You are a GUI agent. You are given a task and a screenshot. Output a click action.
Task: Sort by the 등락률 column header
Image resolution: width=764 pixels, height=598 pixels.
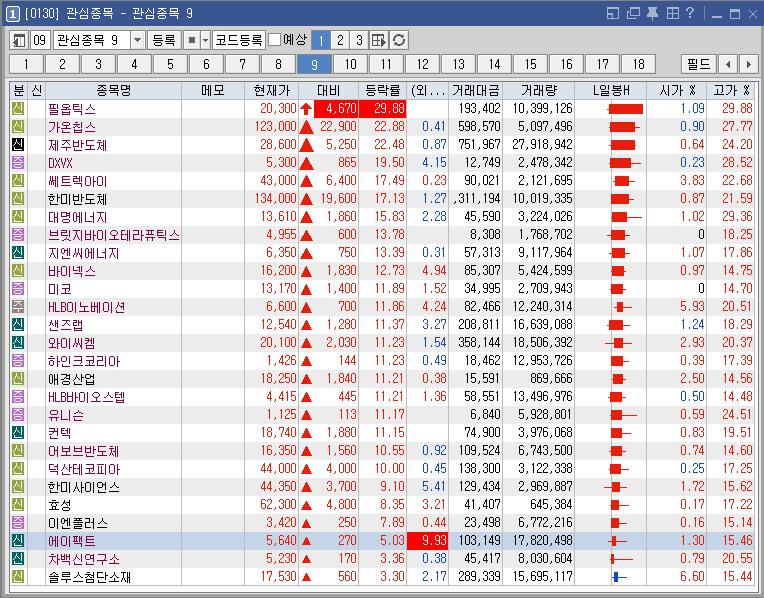click(x=382, y=91)
